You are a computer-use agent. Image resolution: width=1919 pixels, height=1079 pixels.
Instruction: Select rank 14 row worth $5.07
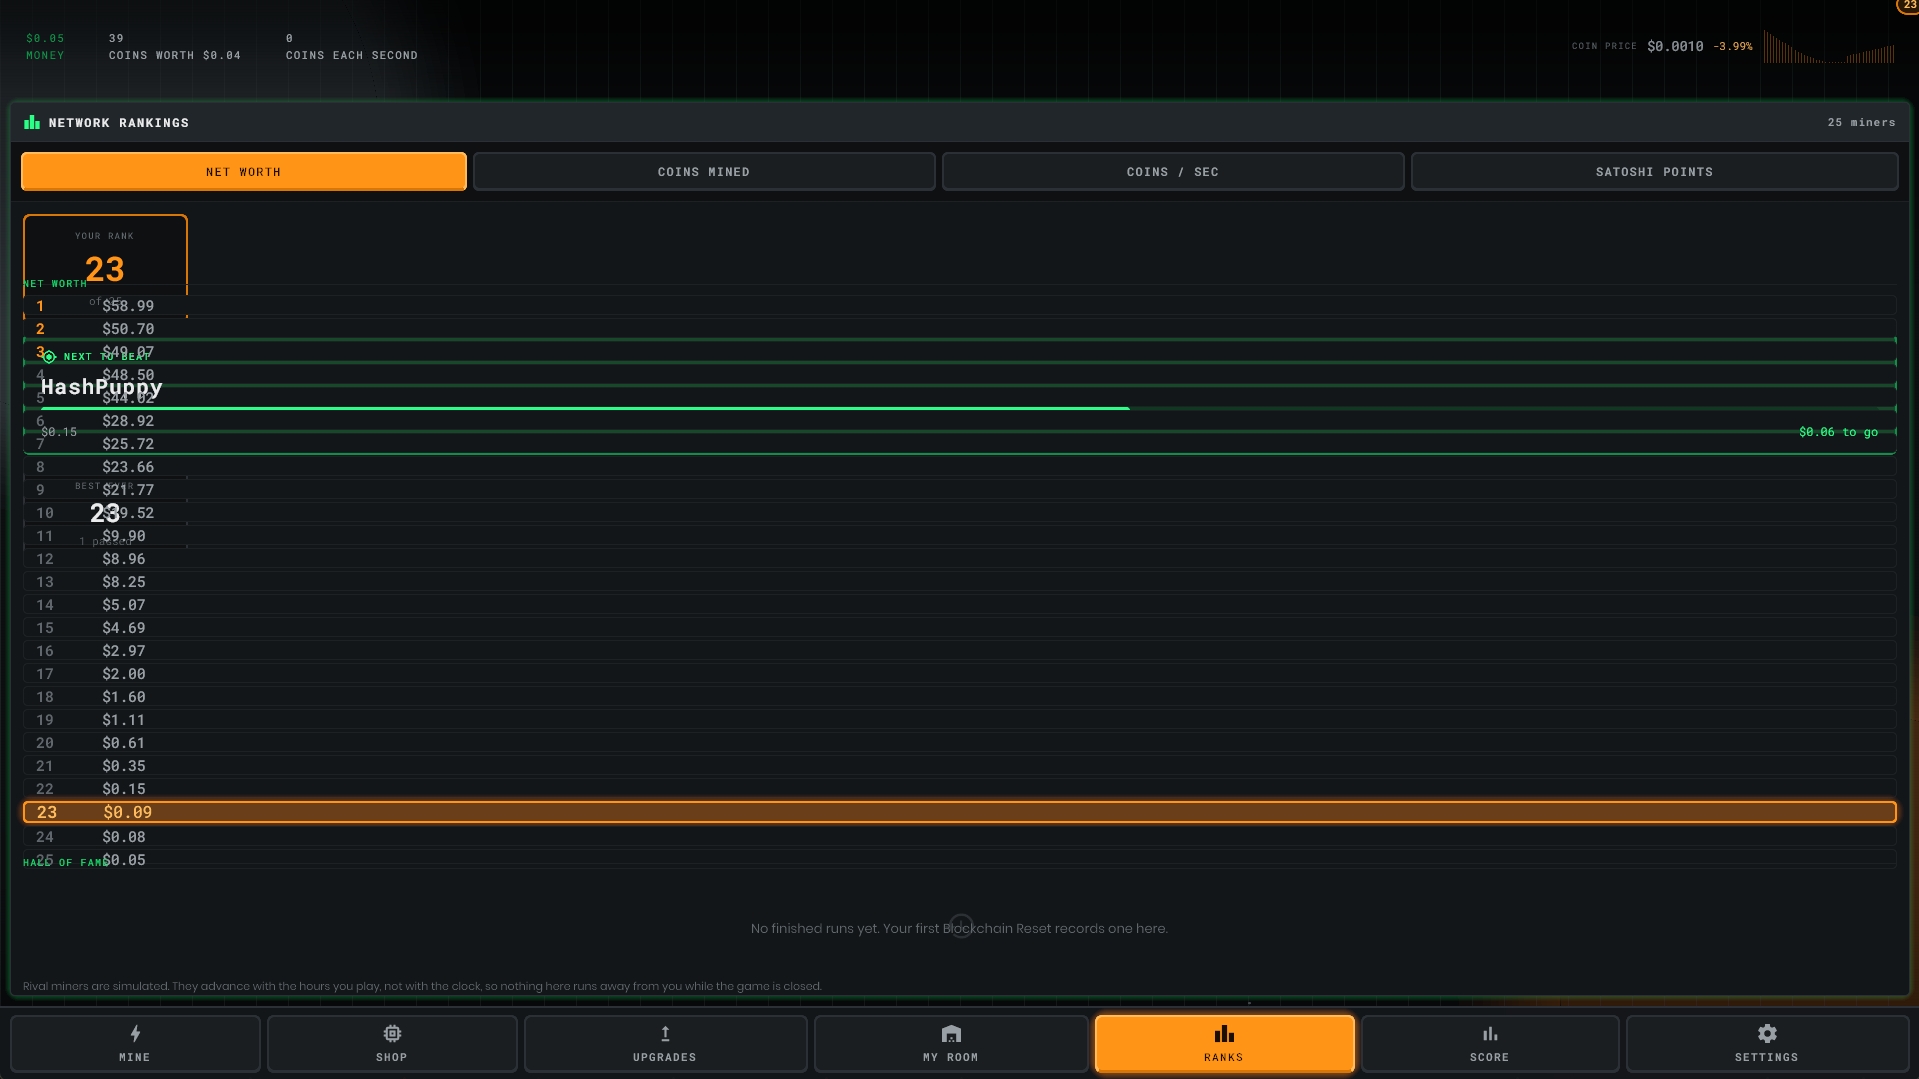coord(960,605)
